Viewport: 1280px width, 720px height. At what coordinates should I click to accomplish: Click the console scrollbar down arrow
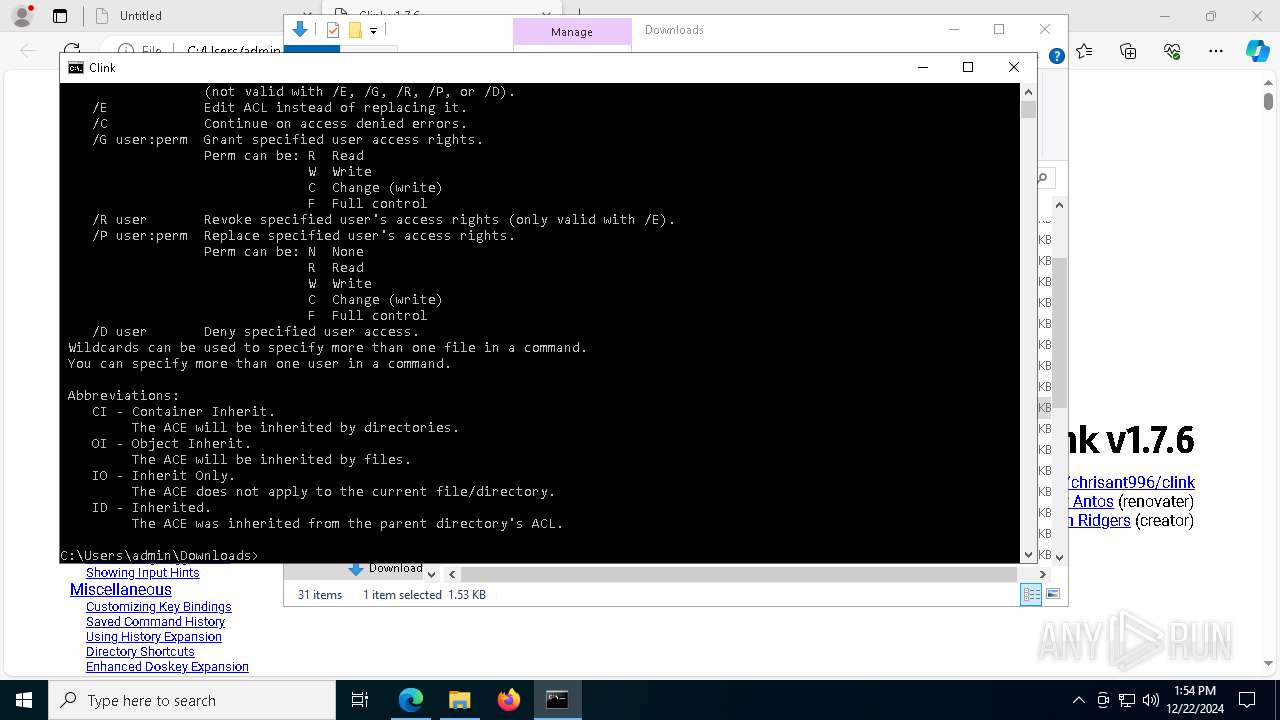[x=1028, y=554]
